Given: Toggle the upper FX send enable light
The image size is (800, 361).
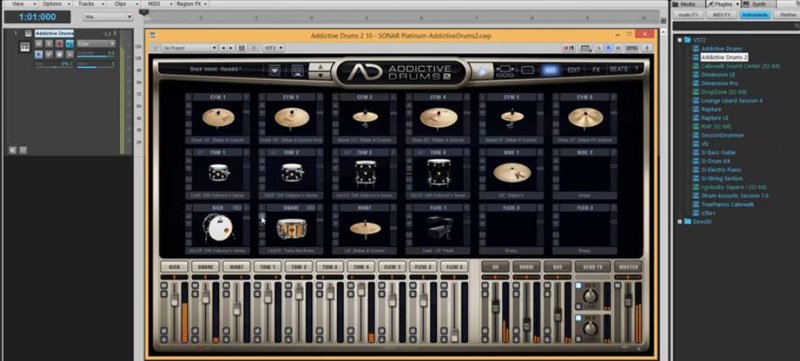Looking at the screenshot, I should [579, 286].
